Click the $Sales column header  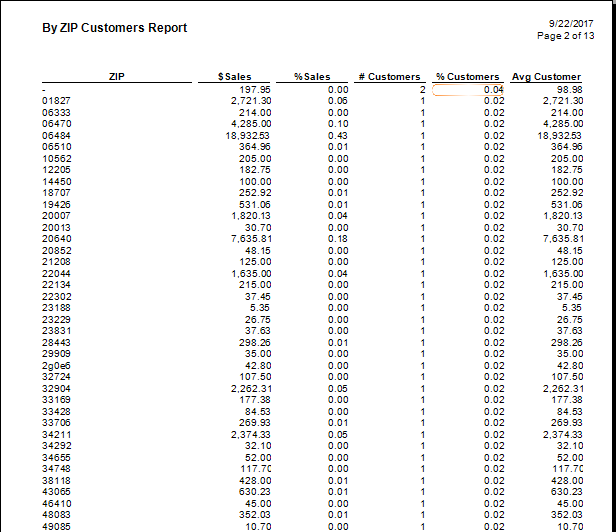235,77
